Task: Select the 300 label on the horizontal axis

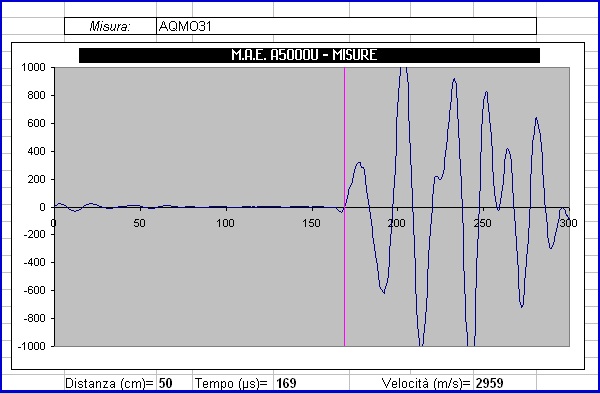Action: [568, 223]
